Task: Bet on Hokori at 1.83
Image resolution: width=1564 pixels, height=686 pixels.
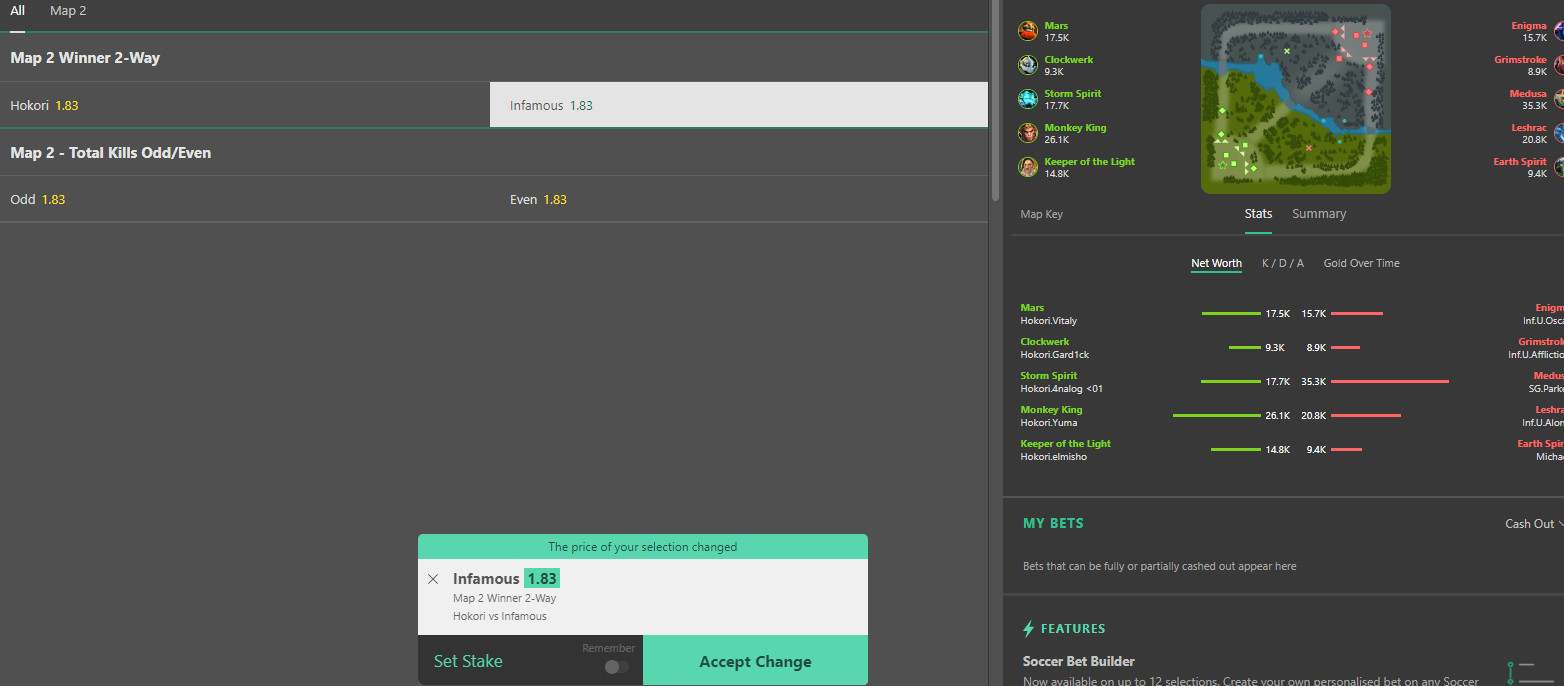Action: (x=245, y=105)
